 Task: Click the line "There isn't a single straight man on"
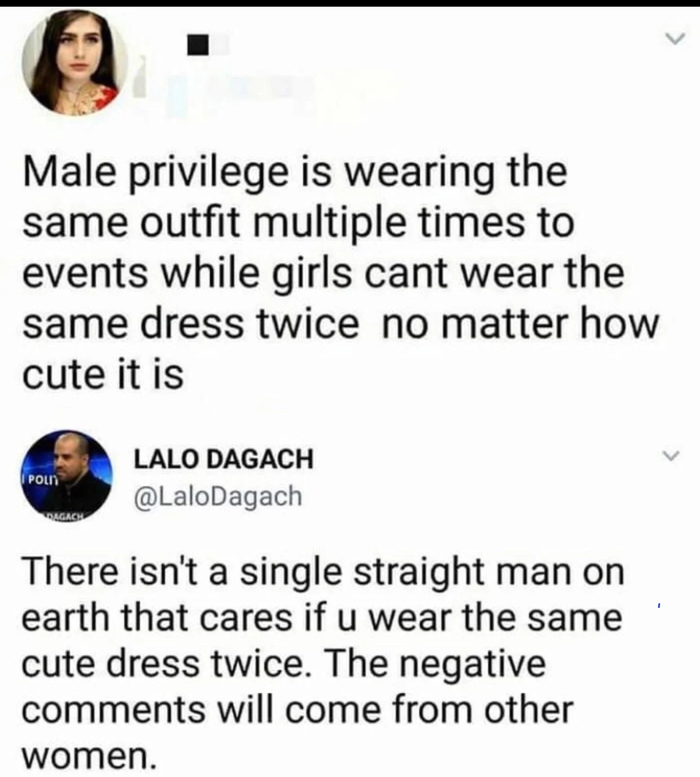coord(323,572)
